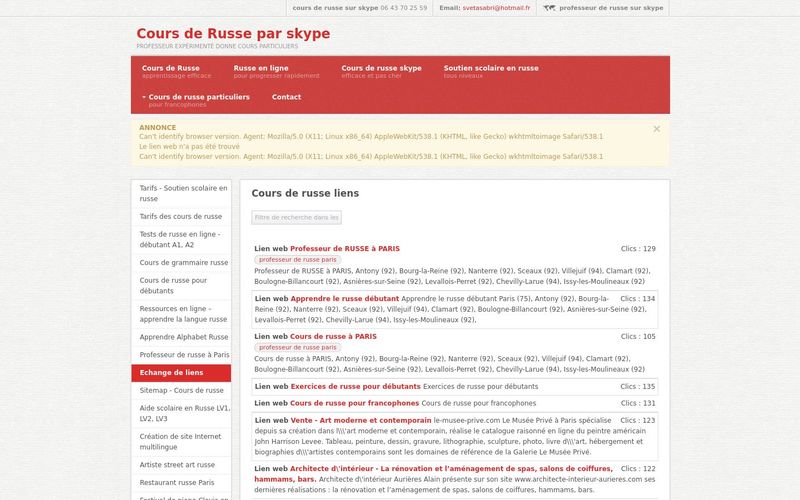Click the Clics : 131 counter

point(638,403)
